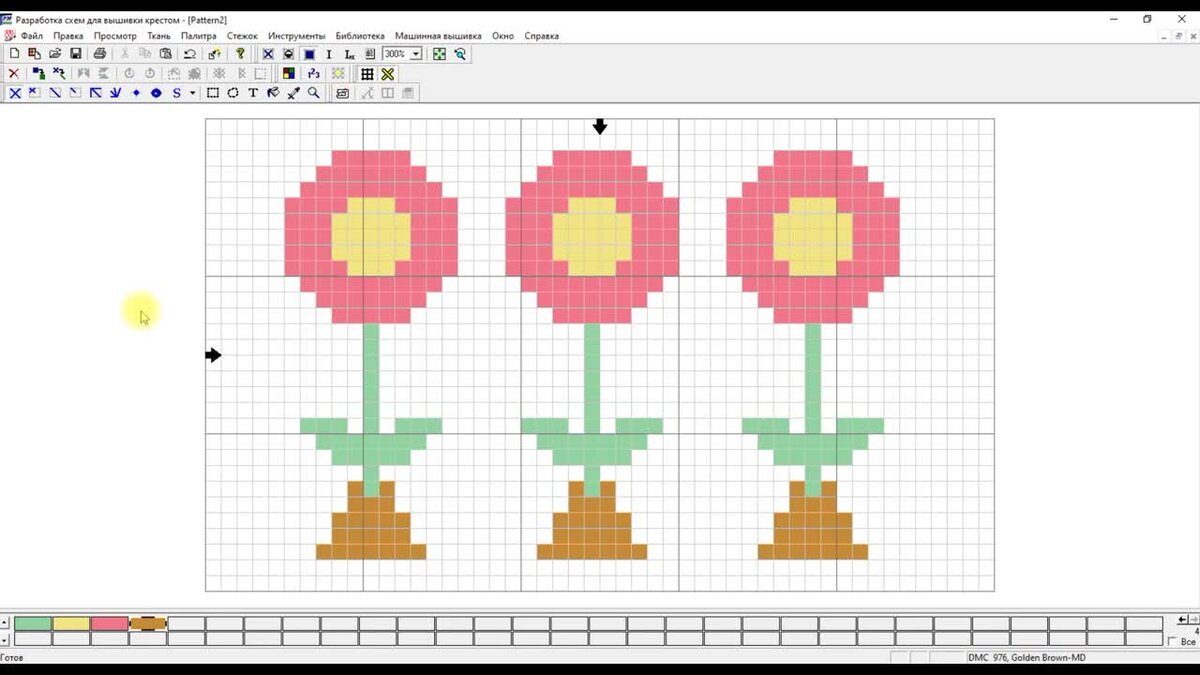Select the pink palette color swatch
Screen dimensions: 1200x675
110,623
